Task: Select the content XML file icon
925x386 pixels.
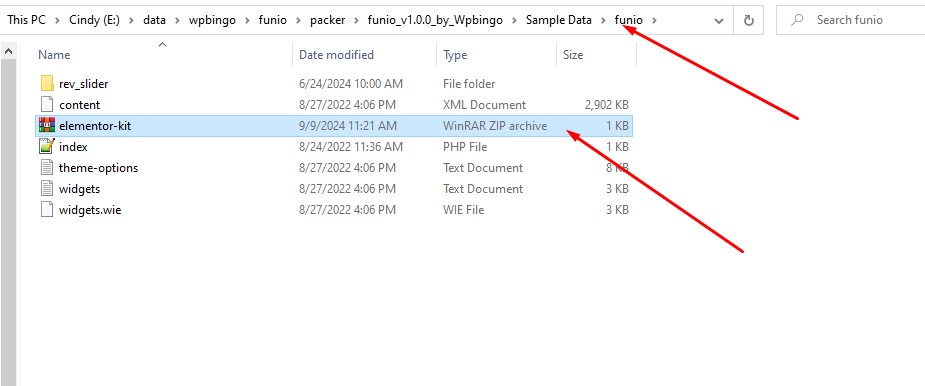Action: [47, 104]
